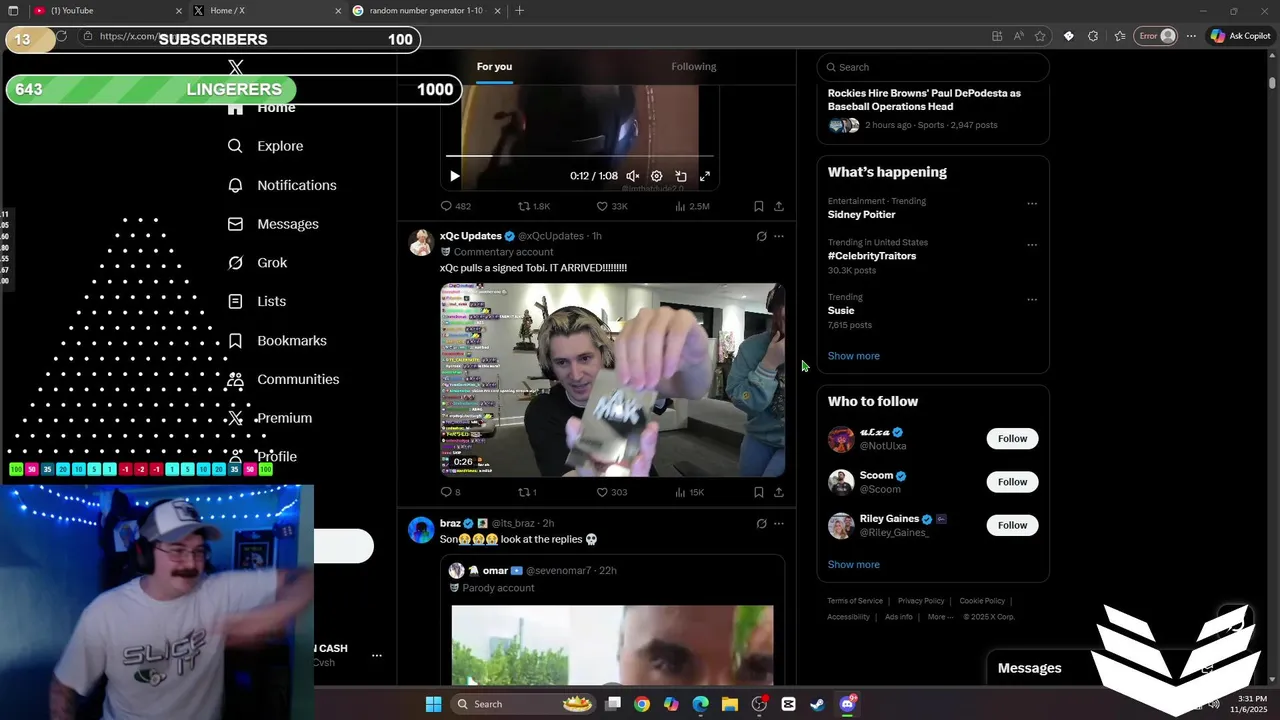Bookmark the xQc Updates post
This screenshot has height=720, width=1280.
[758, 492]
